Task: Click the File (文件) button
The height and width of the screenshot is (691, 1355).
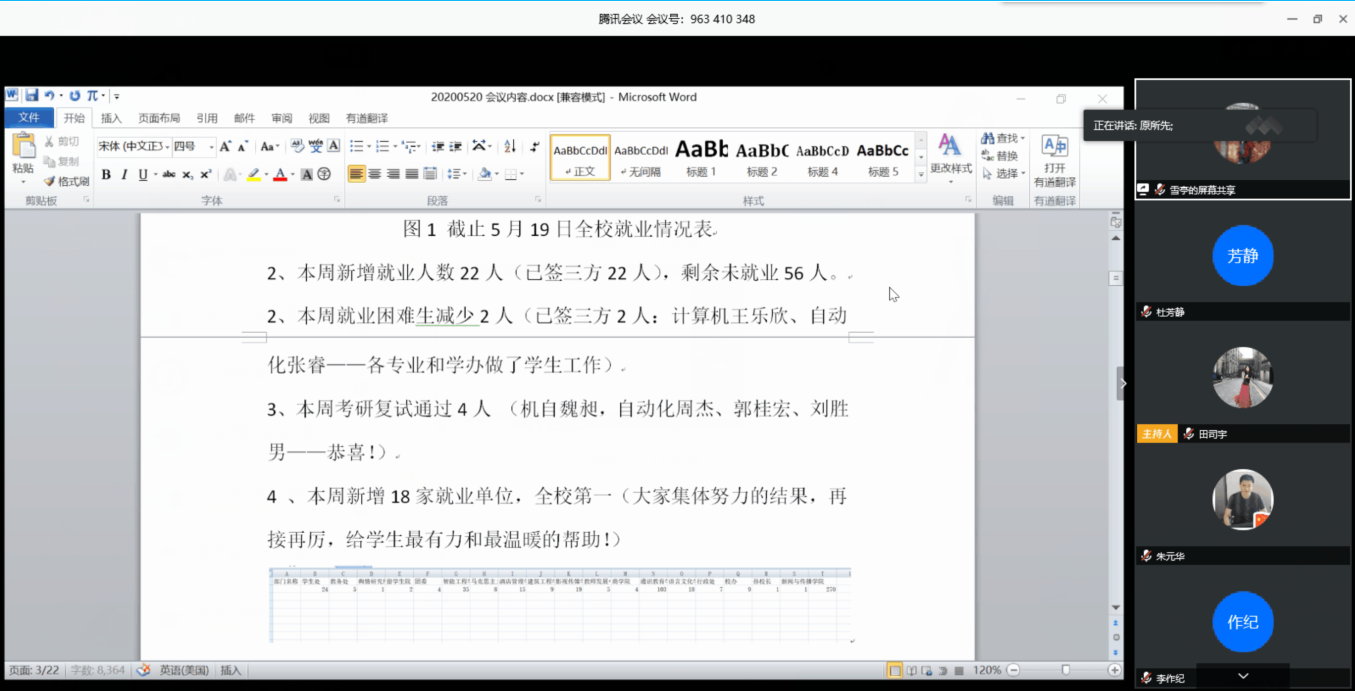Action: point(29,118)
